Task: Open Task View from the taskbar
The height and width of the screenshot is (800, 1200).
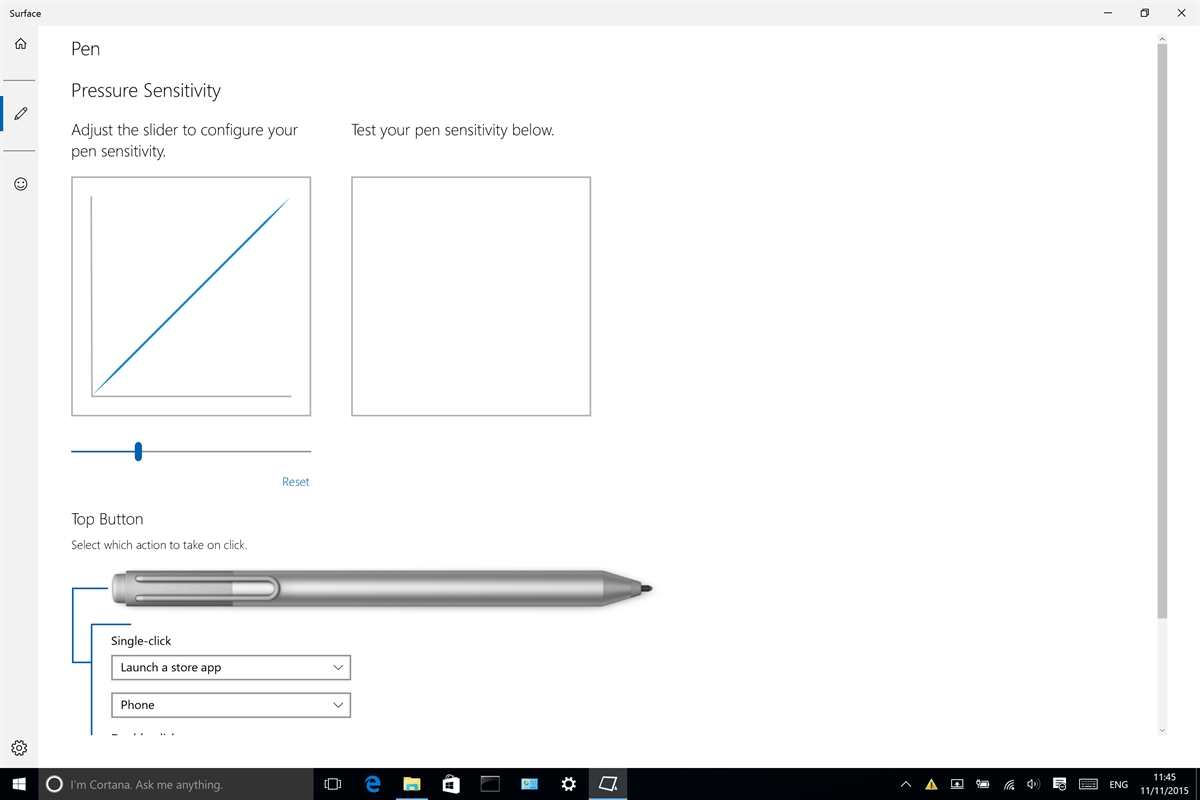Action: 332,784
